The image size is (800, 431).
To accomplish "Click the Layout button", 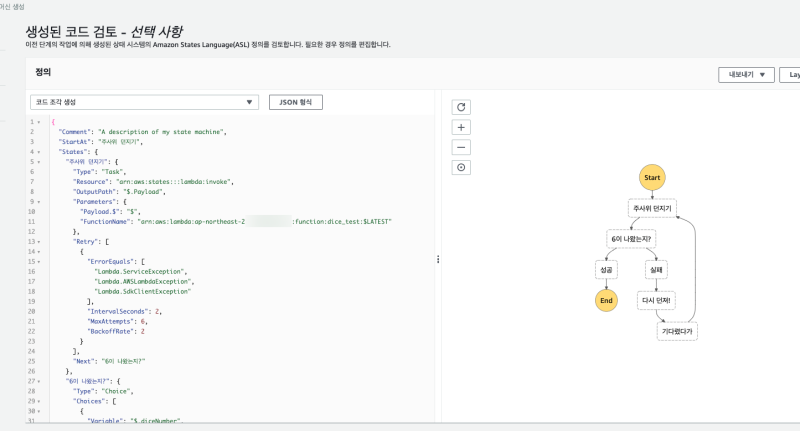I will click(x=790, y=74).
